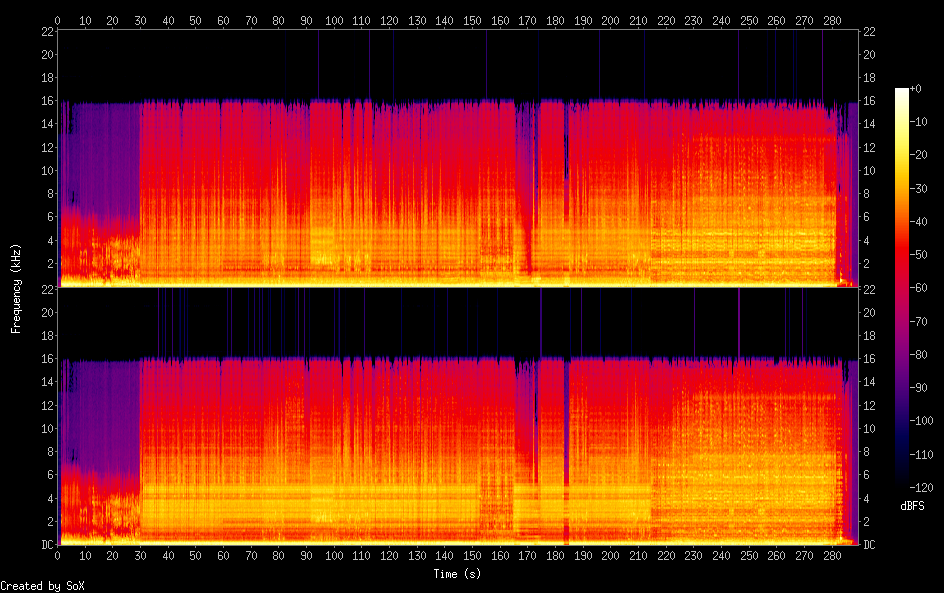
Task: Click the '50' tick on the bottom time axis
Action: (196, 556)
